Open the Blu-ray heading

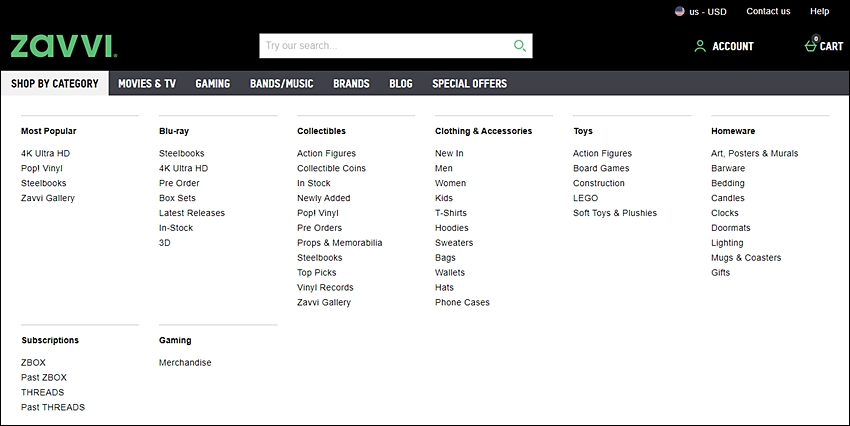174,131
